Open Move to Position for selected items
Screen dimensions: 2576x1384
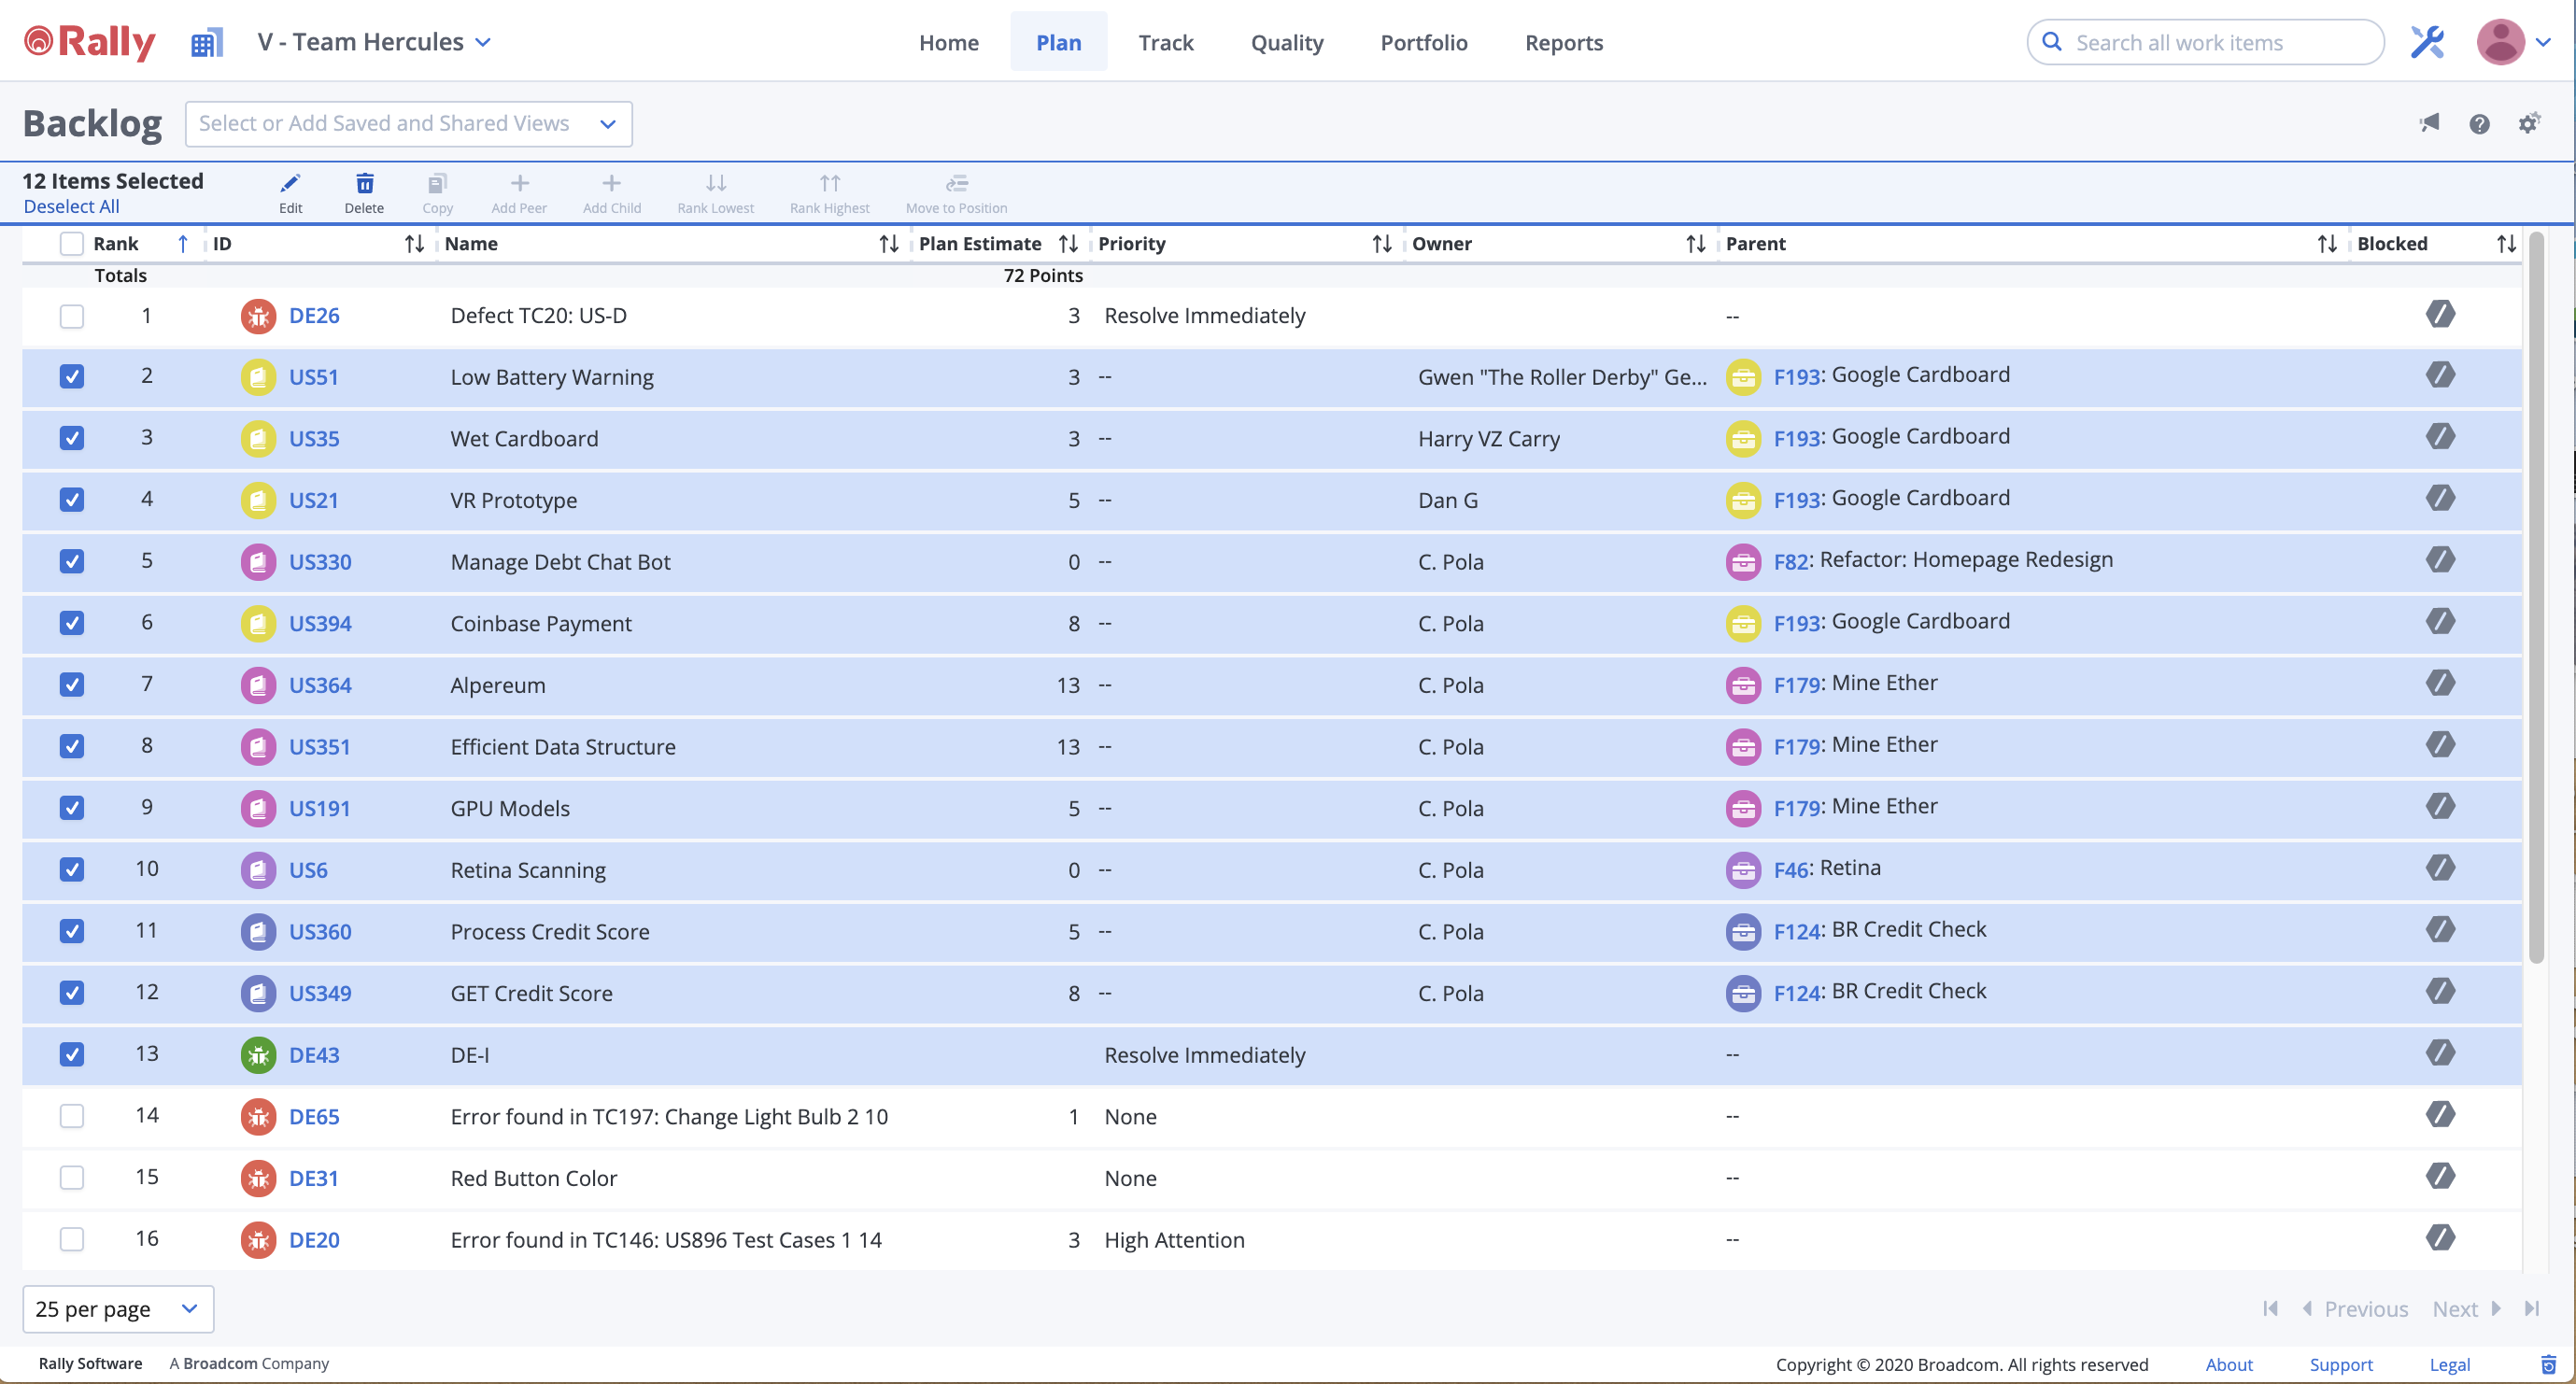955,191
